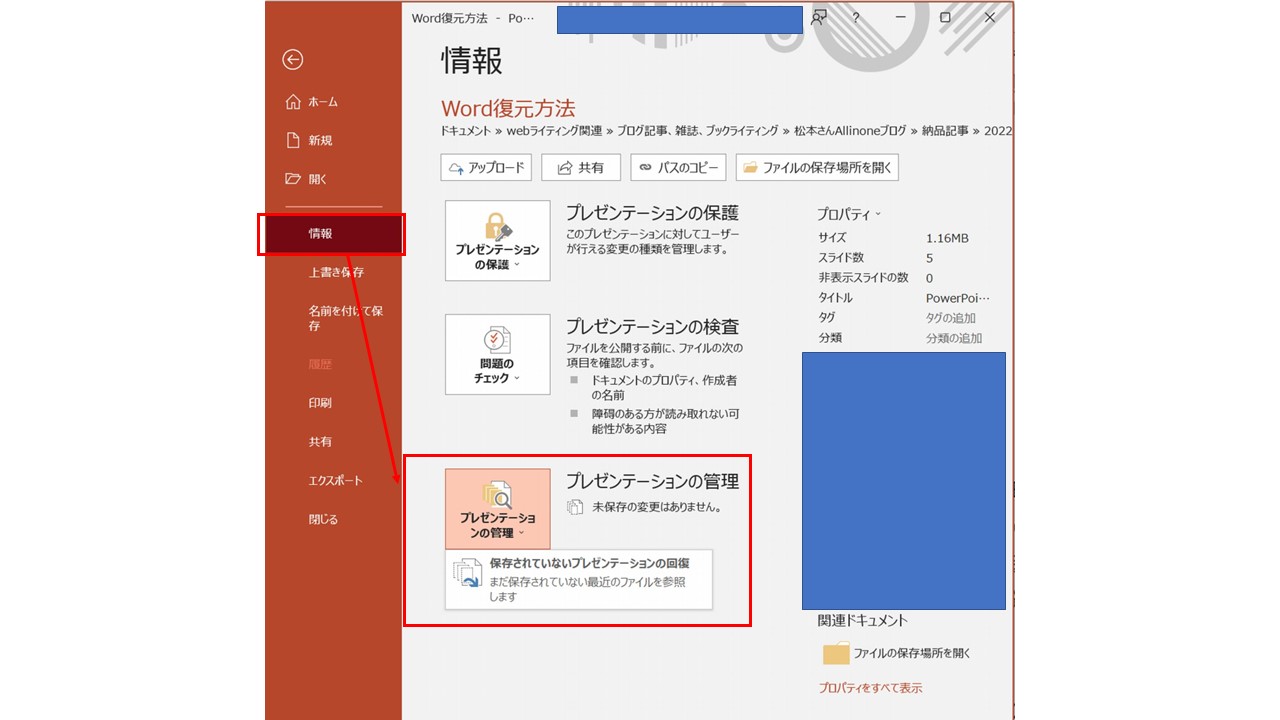This screenshot has height=720, width=1280.
Task: Choose 名前を付けて保存 in the sidebar
Action: (345, 318)
